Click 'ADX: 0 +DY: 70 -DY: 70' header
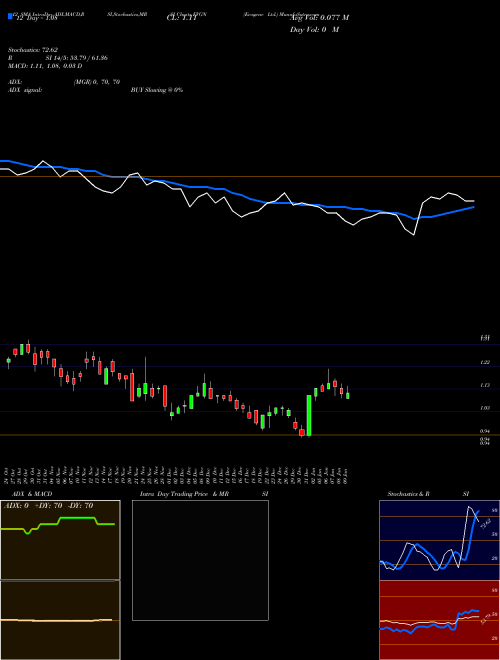The width and height of the screenshot is (500, 660). pos(48,506)
